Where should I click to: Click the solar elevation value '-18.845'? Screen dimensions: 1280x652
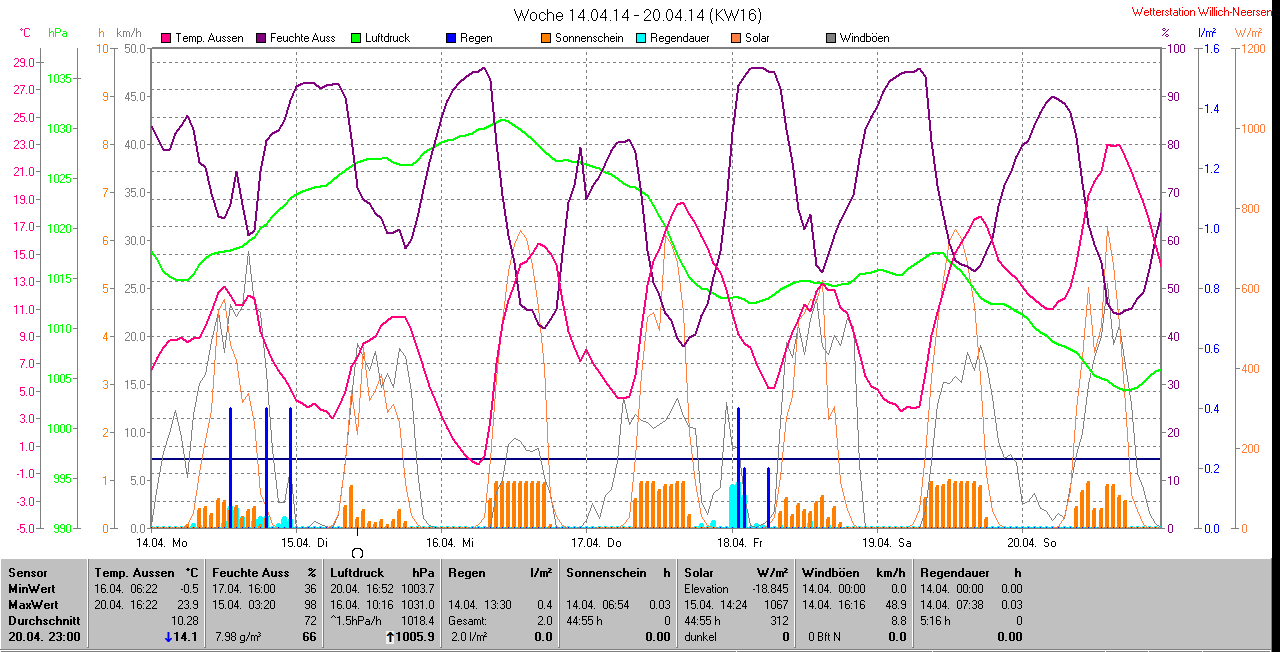click(770, 589)
